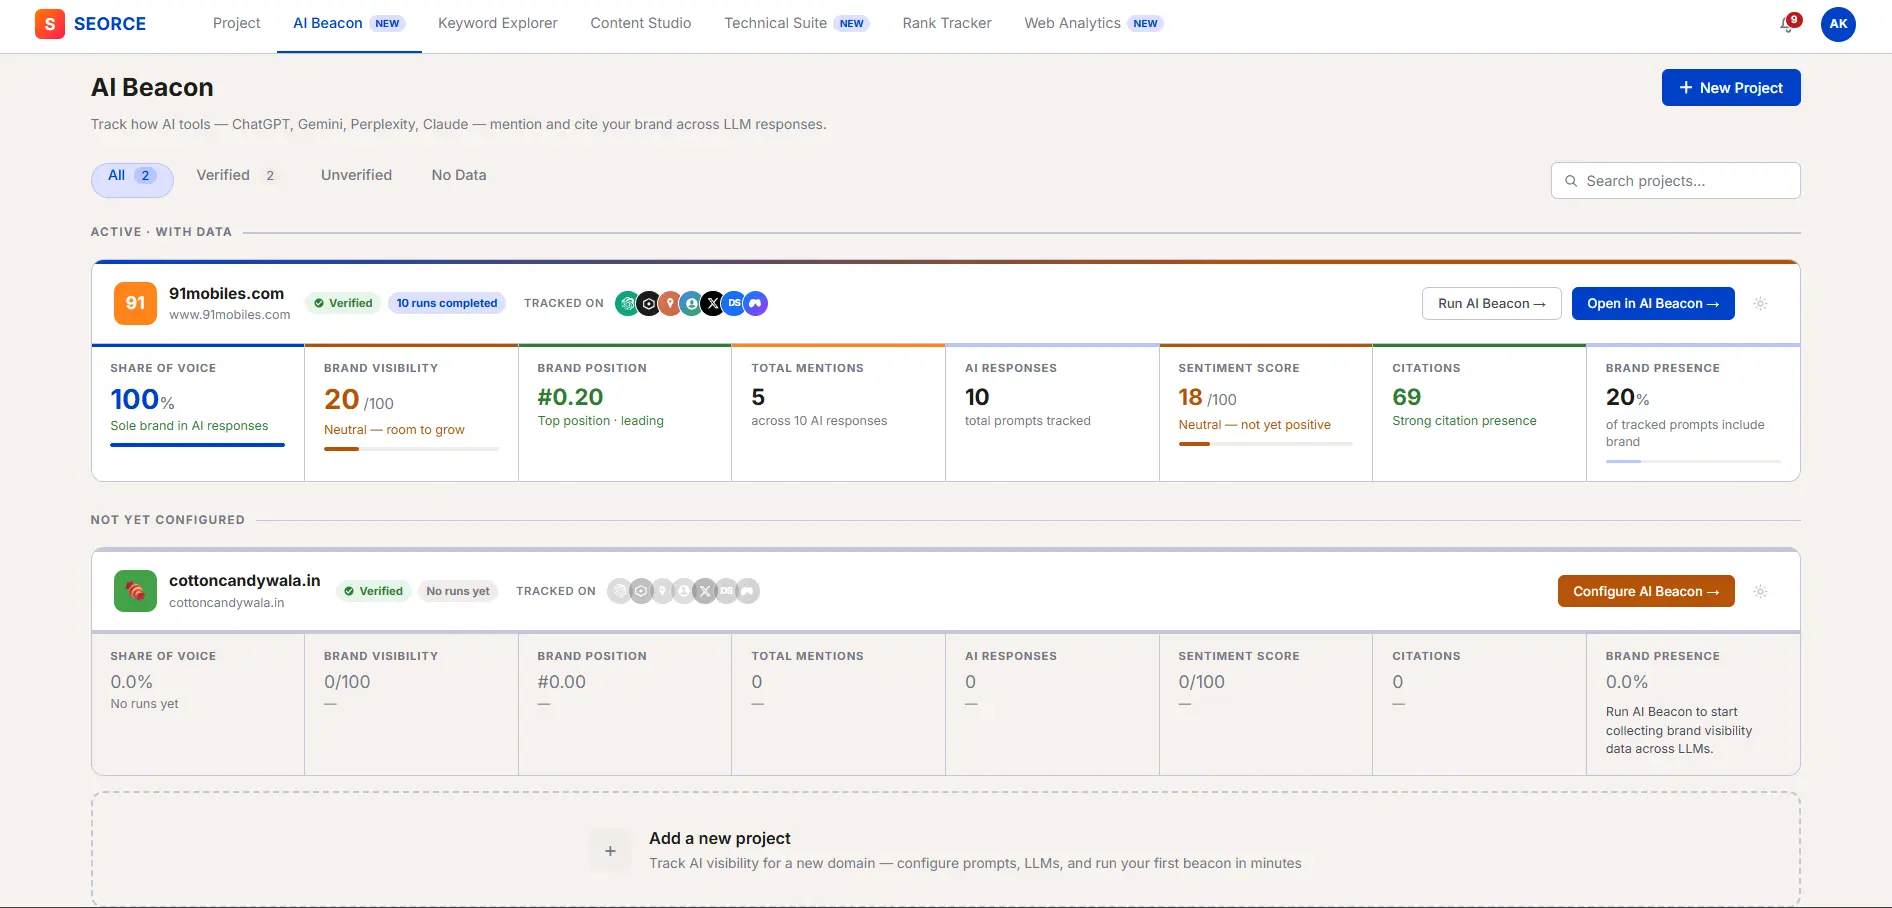Click 'Strong citation presence' text
Viewport: 1892px width, 908px height.
tap(1464, 421)
